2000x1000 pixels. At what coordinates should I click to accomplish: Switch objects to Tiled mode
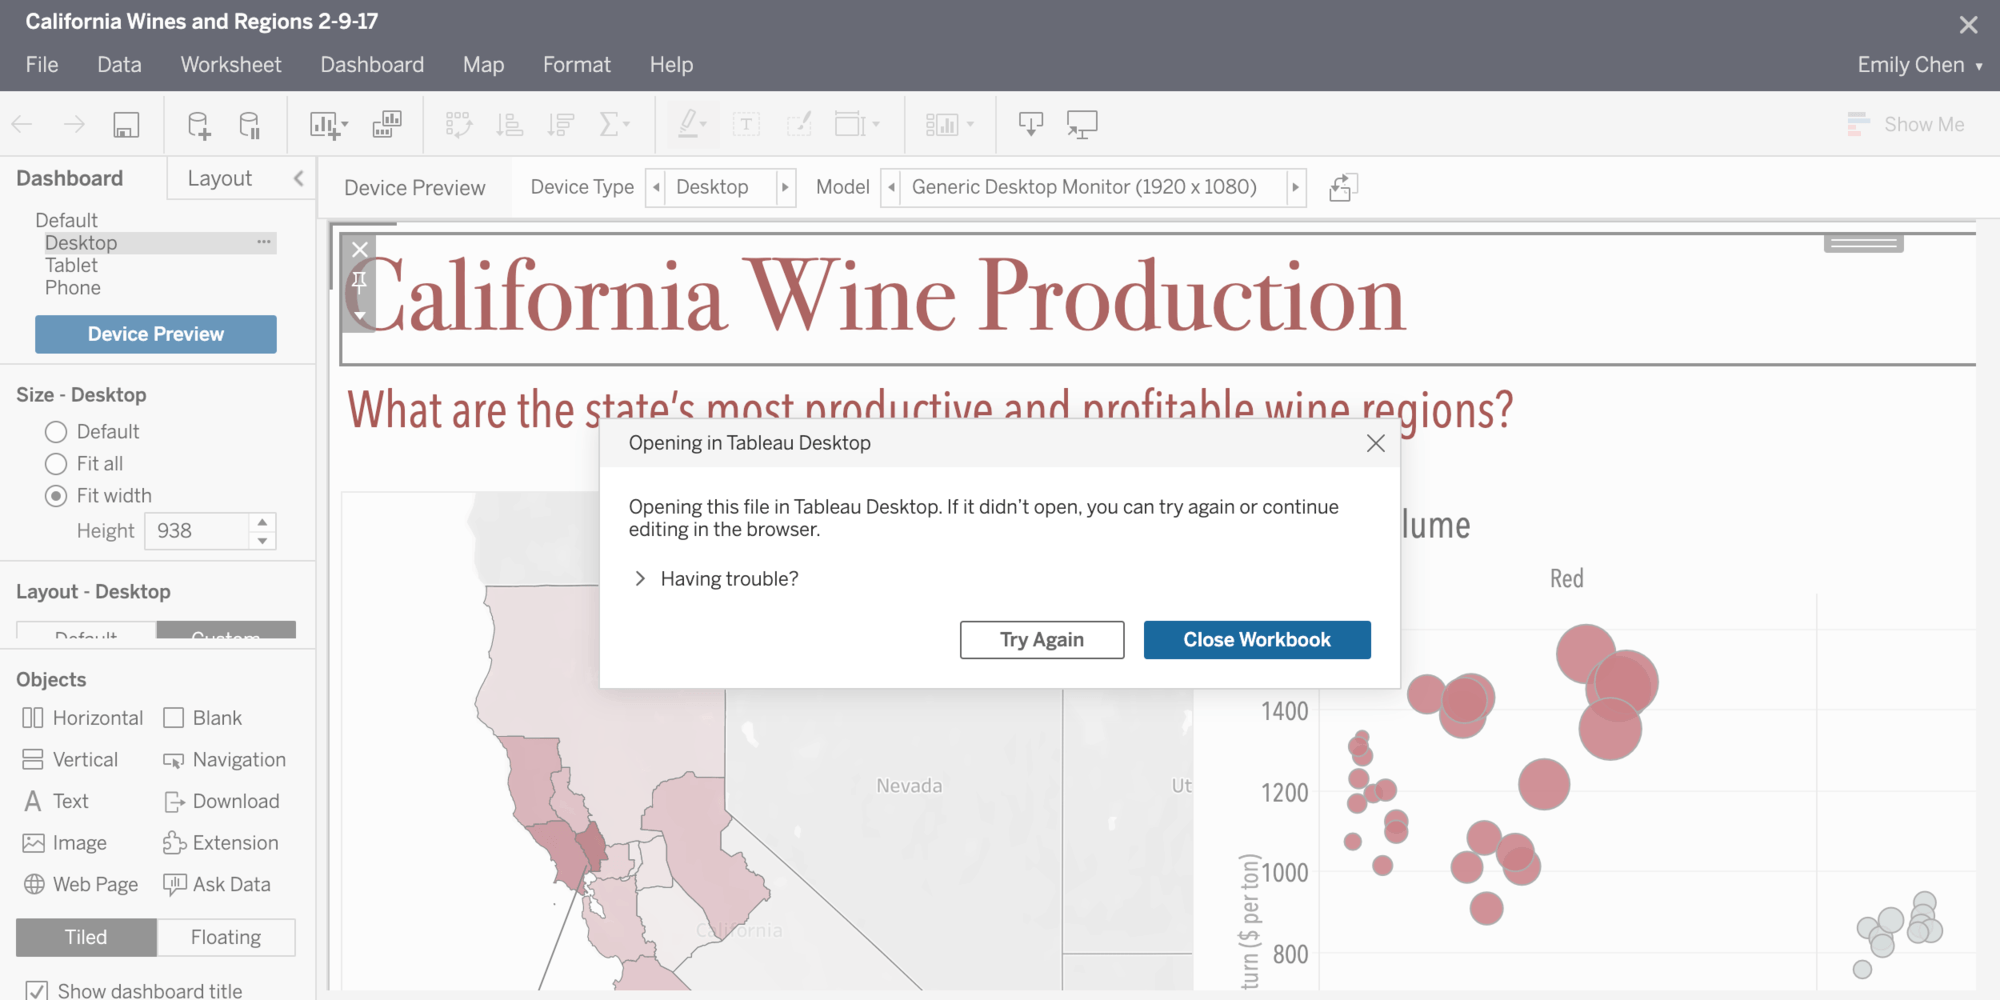click(x=86, y=937)
